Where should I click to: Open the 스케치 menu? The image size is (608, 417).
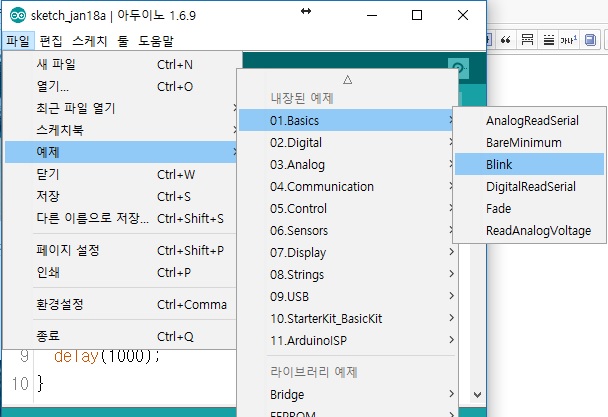click(x=90, y=41)
